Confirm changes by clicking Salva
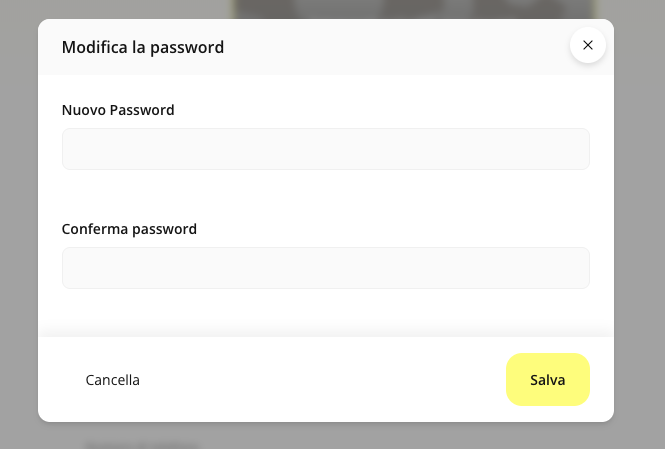The width and height of the screenshot is (665, 449). 548,380
